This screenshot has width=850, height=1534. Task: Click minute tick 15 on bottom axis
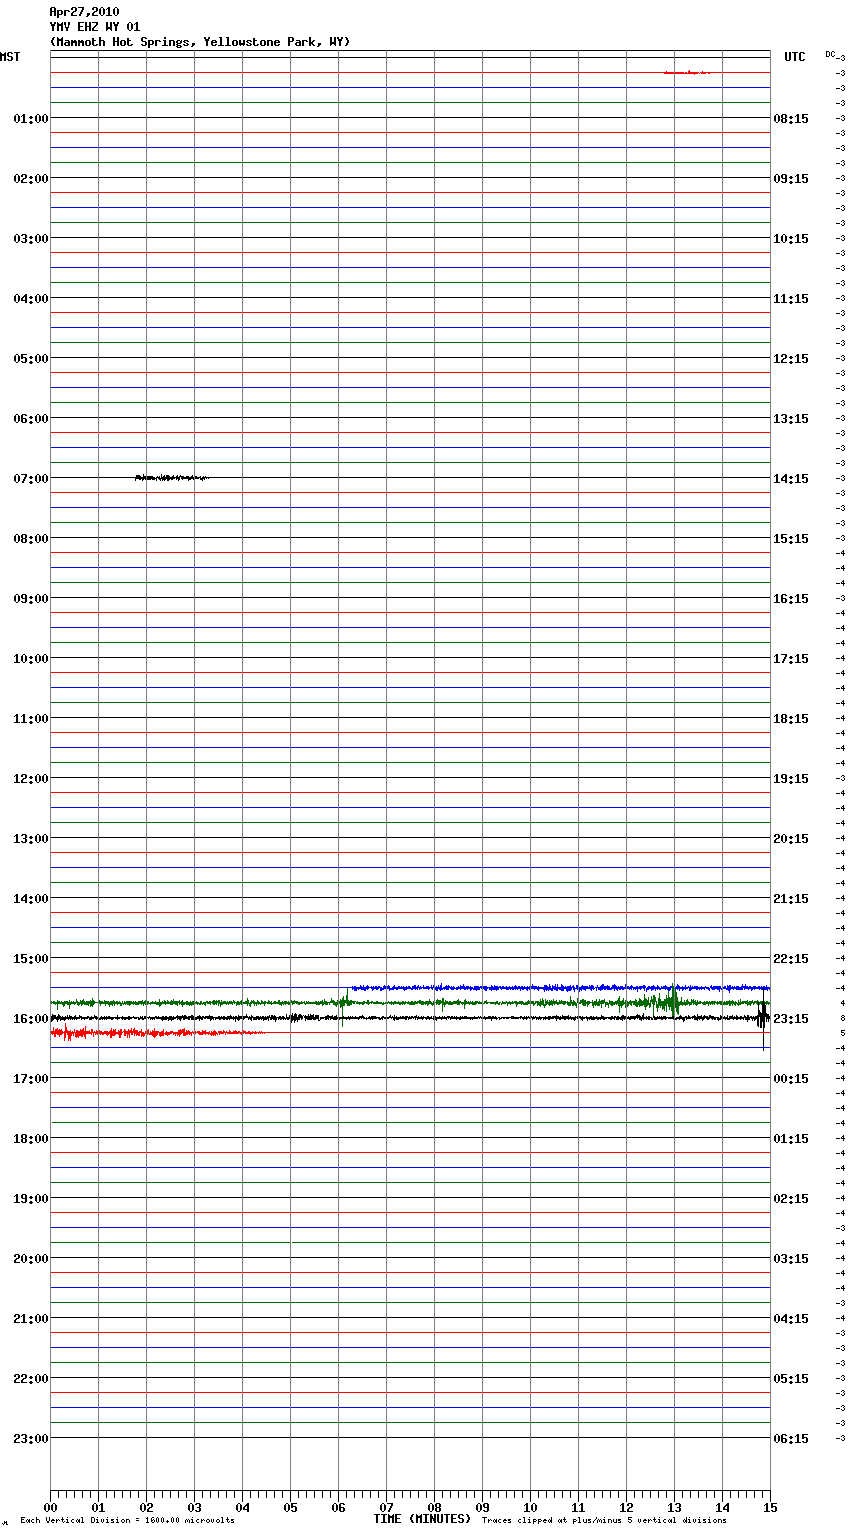[x=770, y=1508]
